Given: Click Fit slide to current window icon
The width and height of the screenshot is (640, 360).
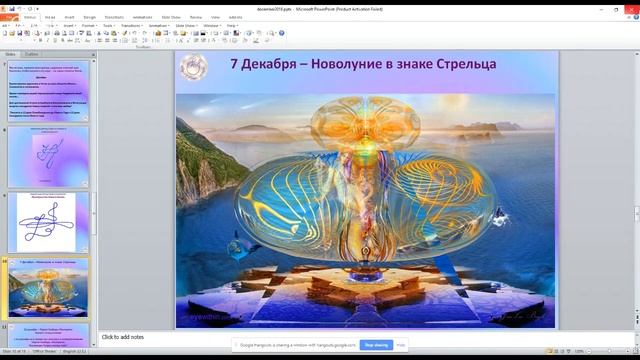Looking at the screenshot, I should (x=635, y=351).
